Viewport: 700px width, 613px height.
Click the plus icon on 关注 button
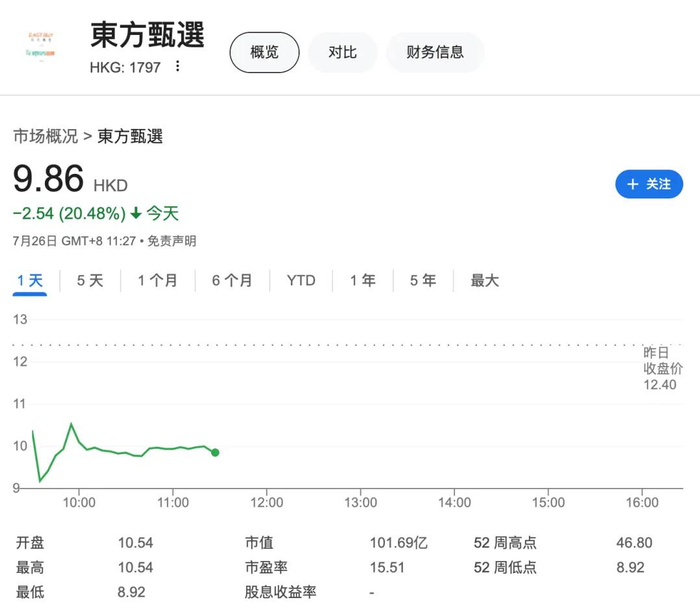tap(632, 184)
